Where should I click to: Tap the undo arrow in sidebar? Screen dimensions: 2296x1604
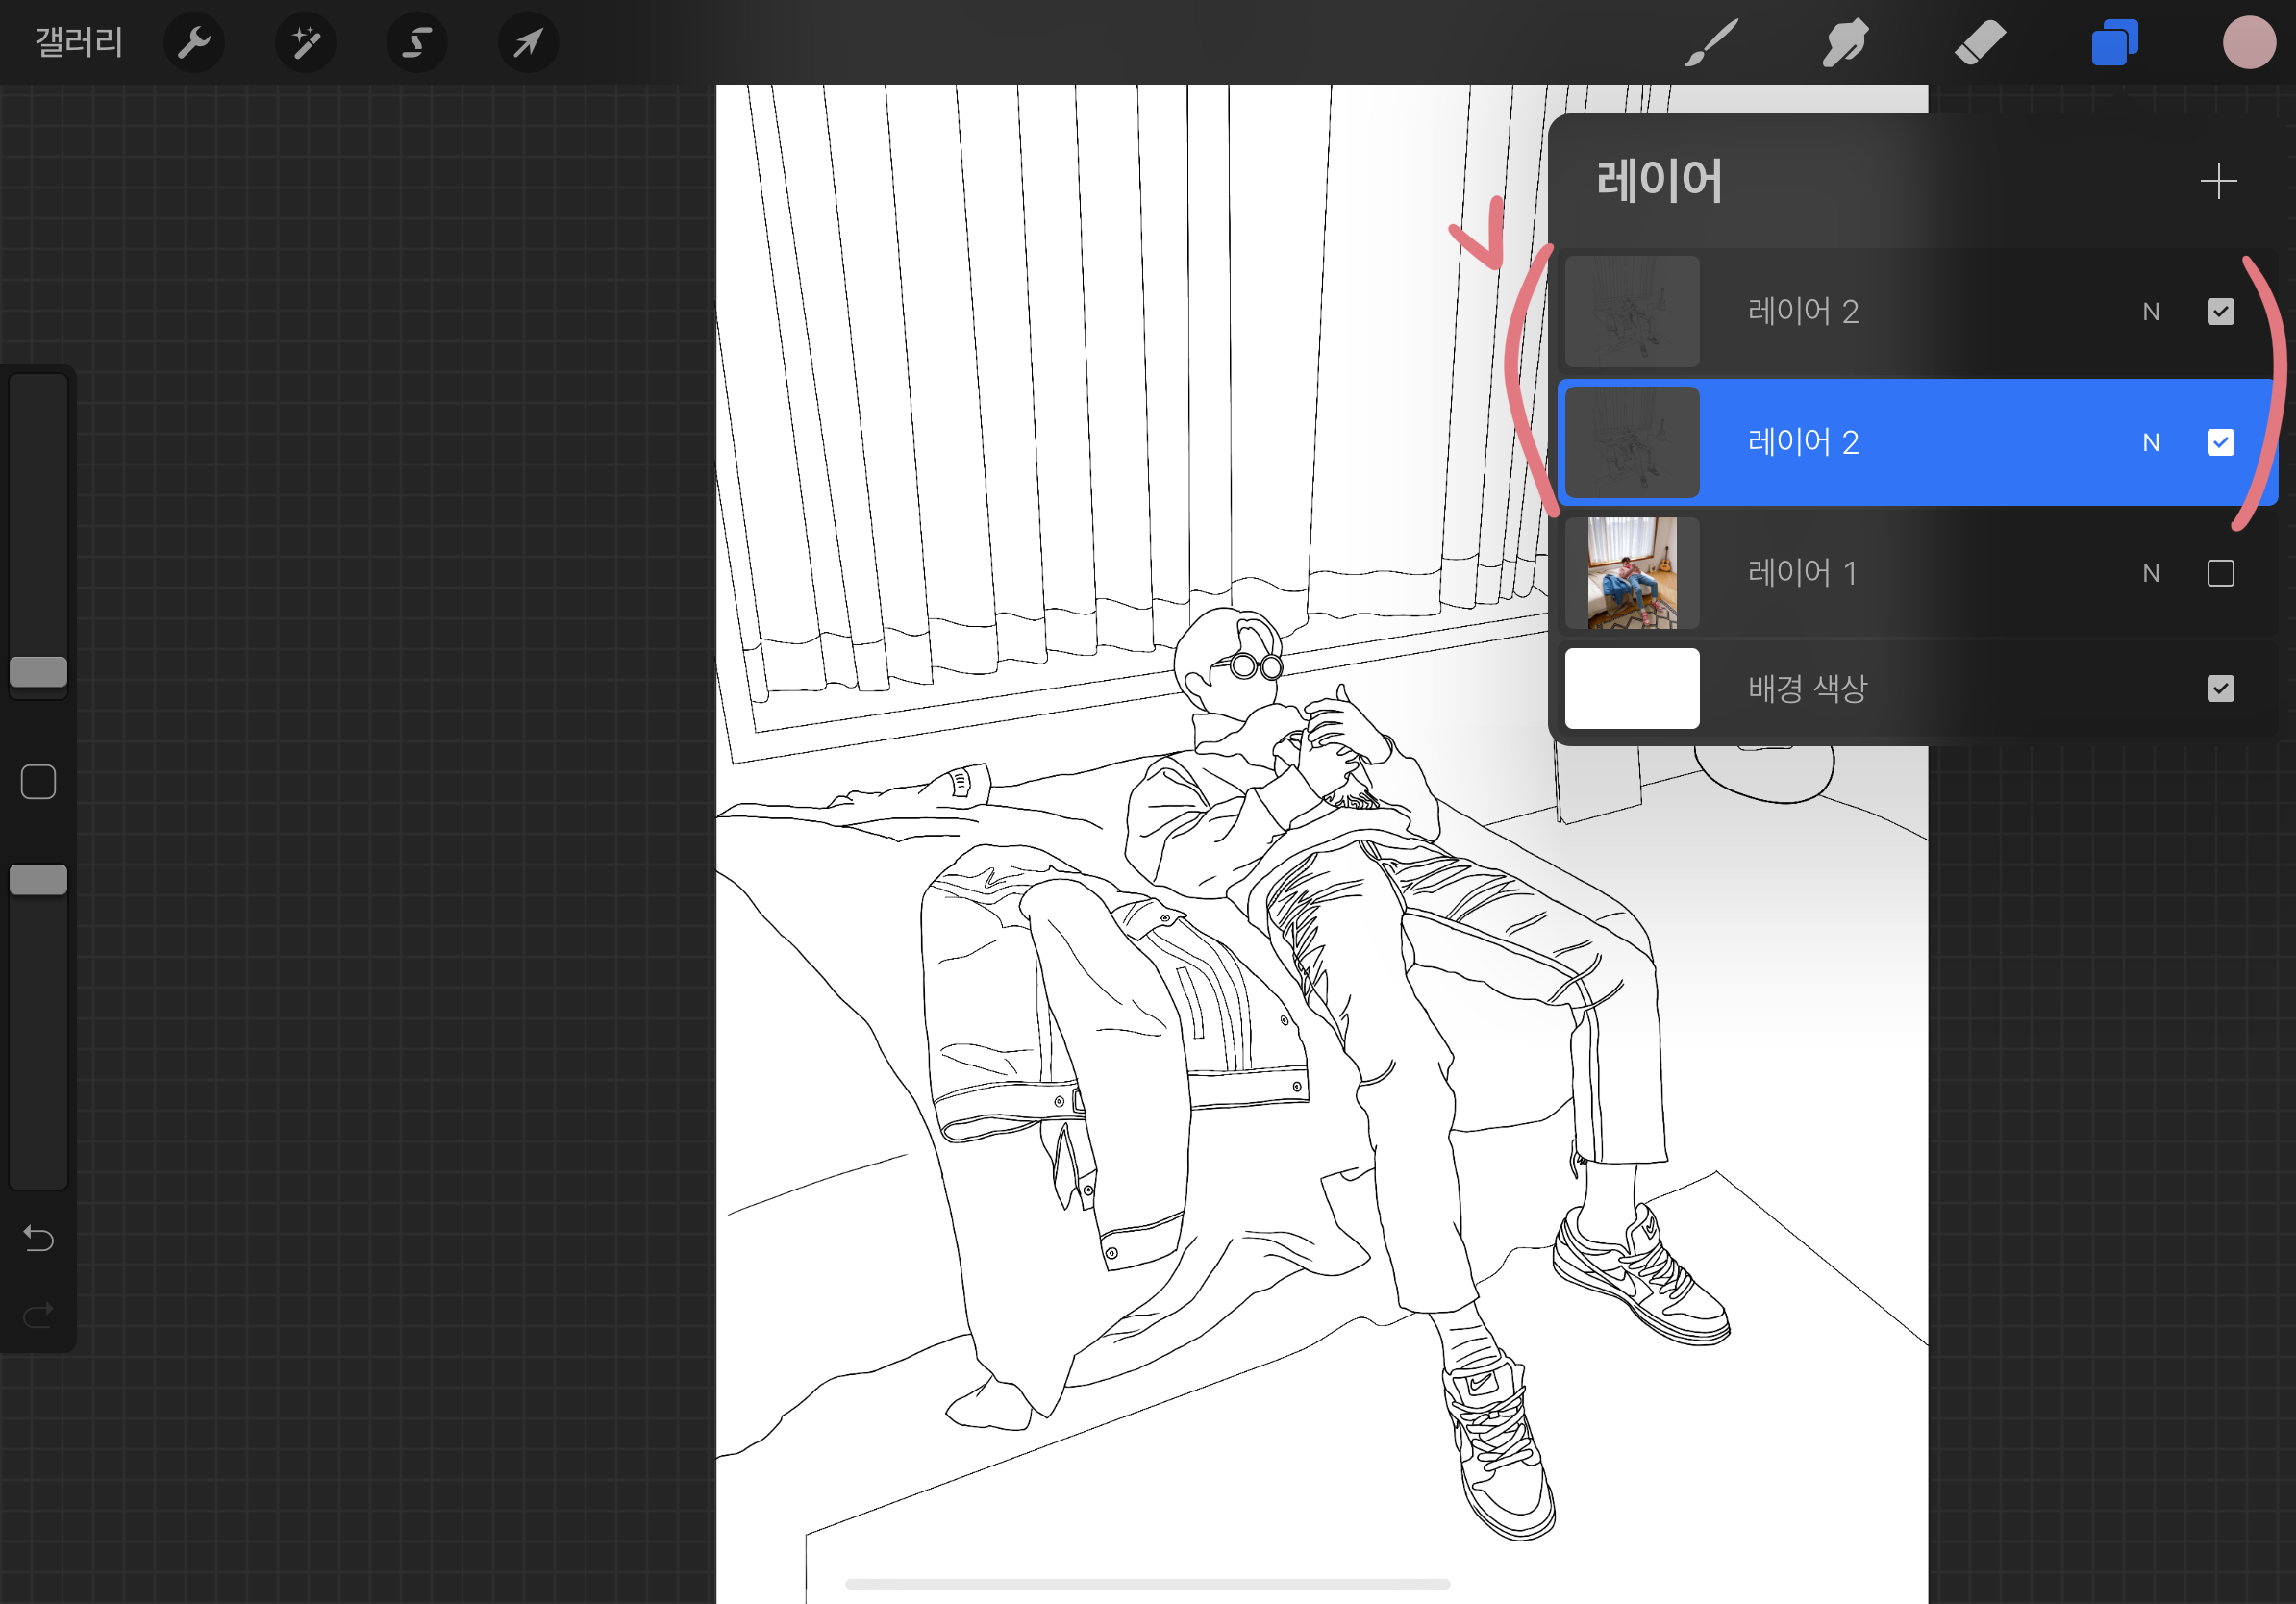pyautogui.click(x=38, y=1238)
